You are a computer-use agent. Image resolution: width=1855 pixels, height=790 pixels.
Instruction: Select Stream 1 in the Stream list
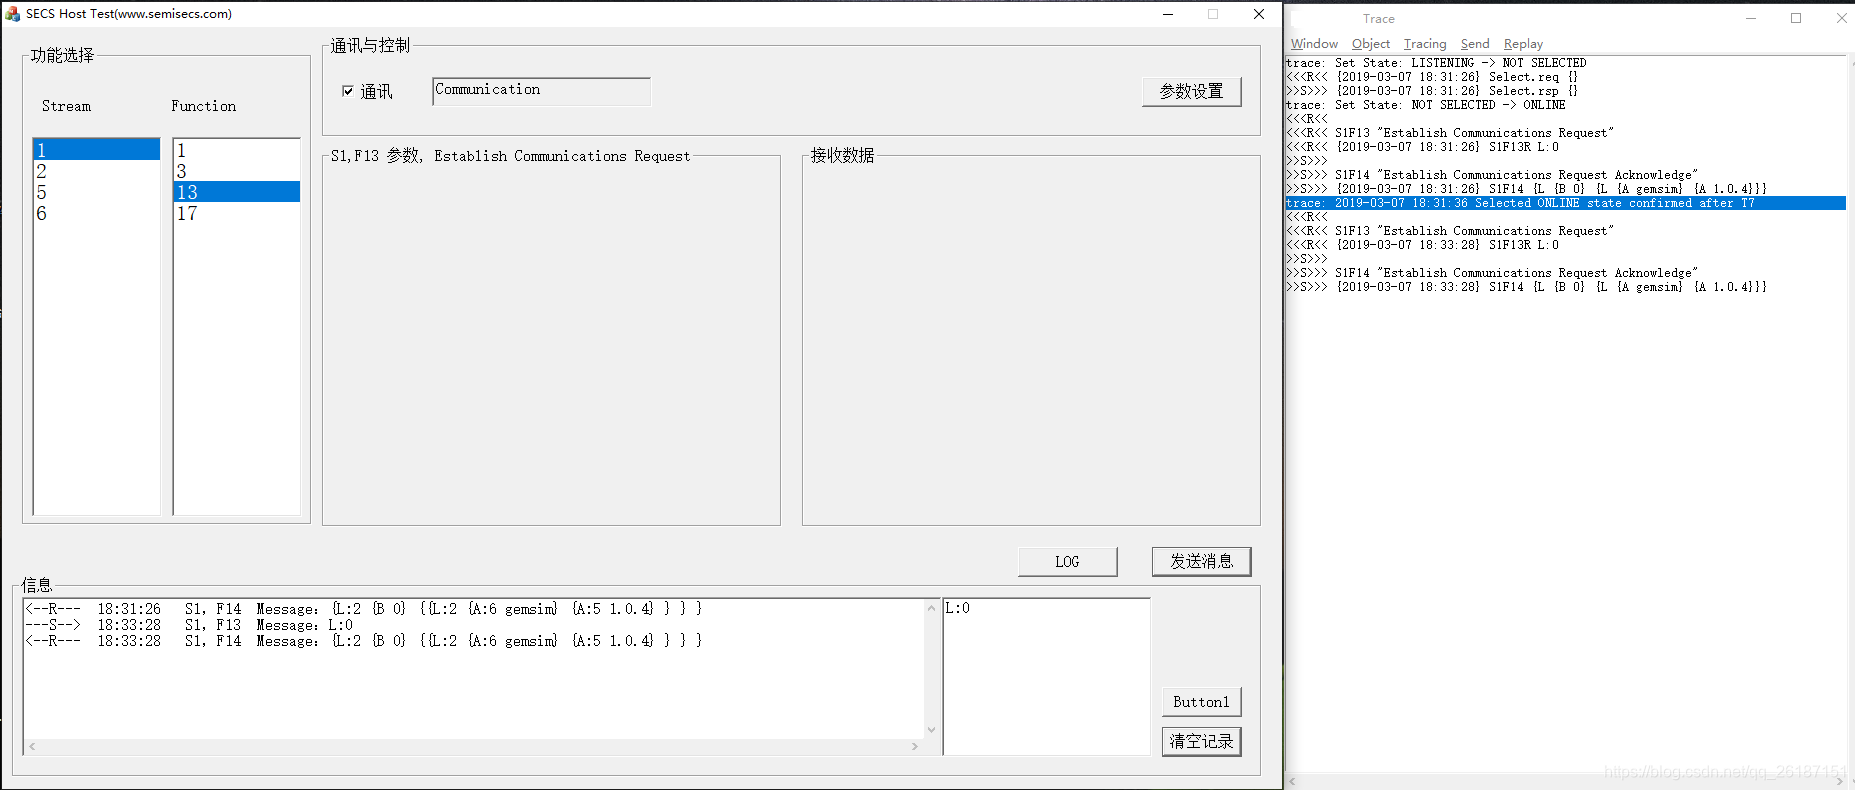97,150
